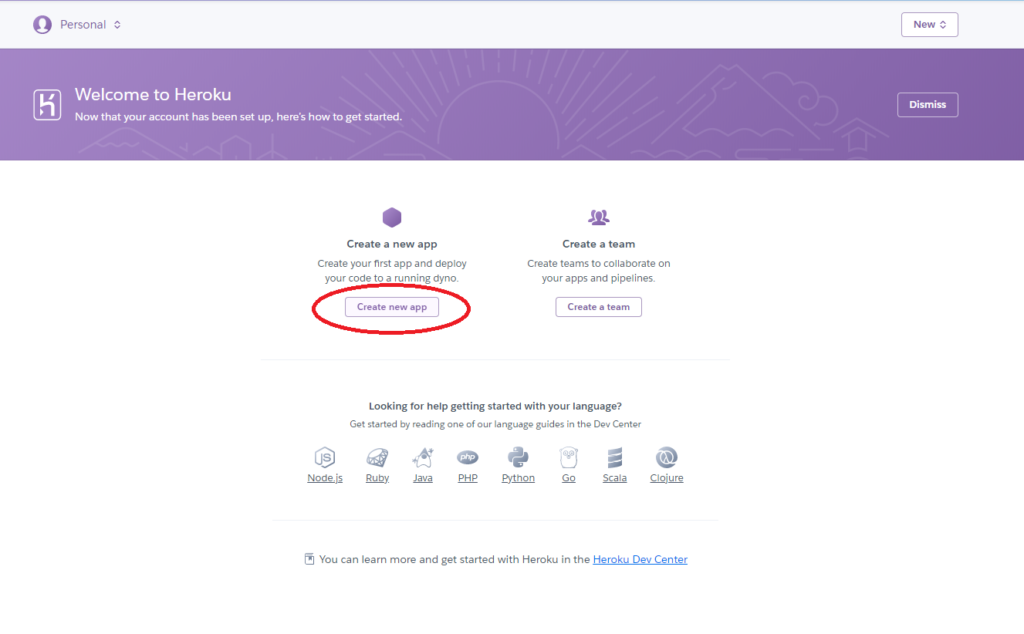Click the user avatar icon
This screenshot has height=634, width=1024.
point(42,24)
